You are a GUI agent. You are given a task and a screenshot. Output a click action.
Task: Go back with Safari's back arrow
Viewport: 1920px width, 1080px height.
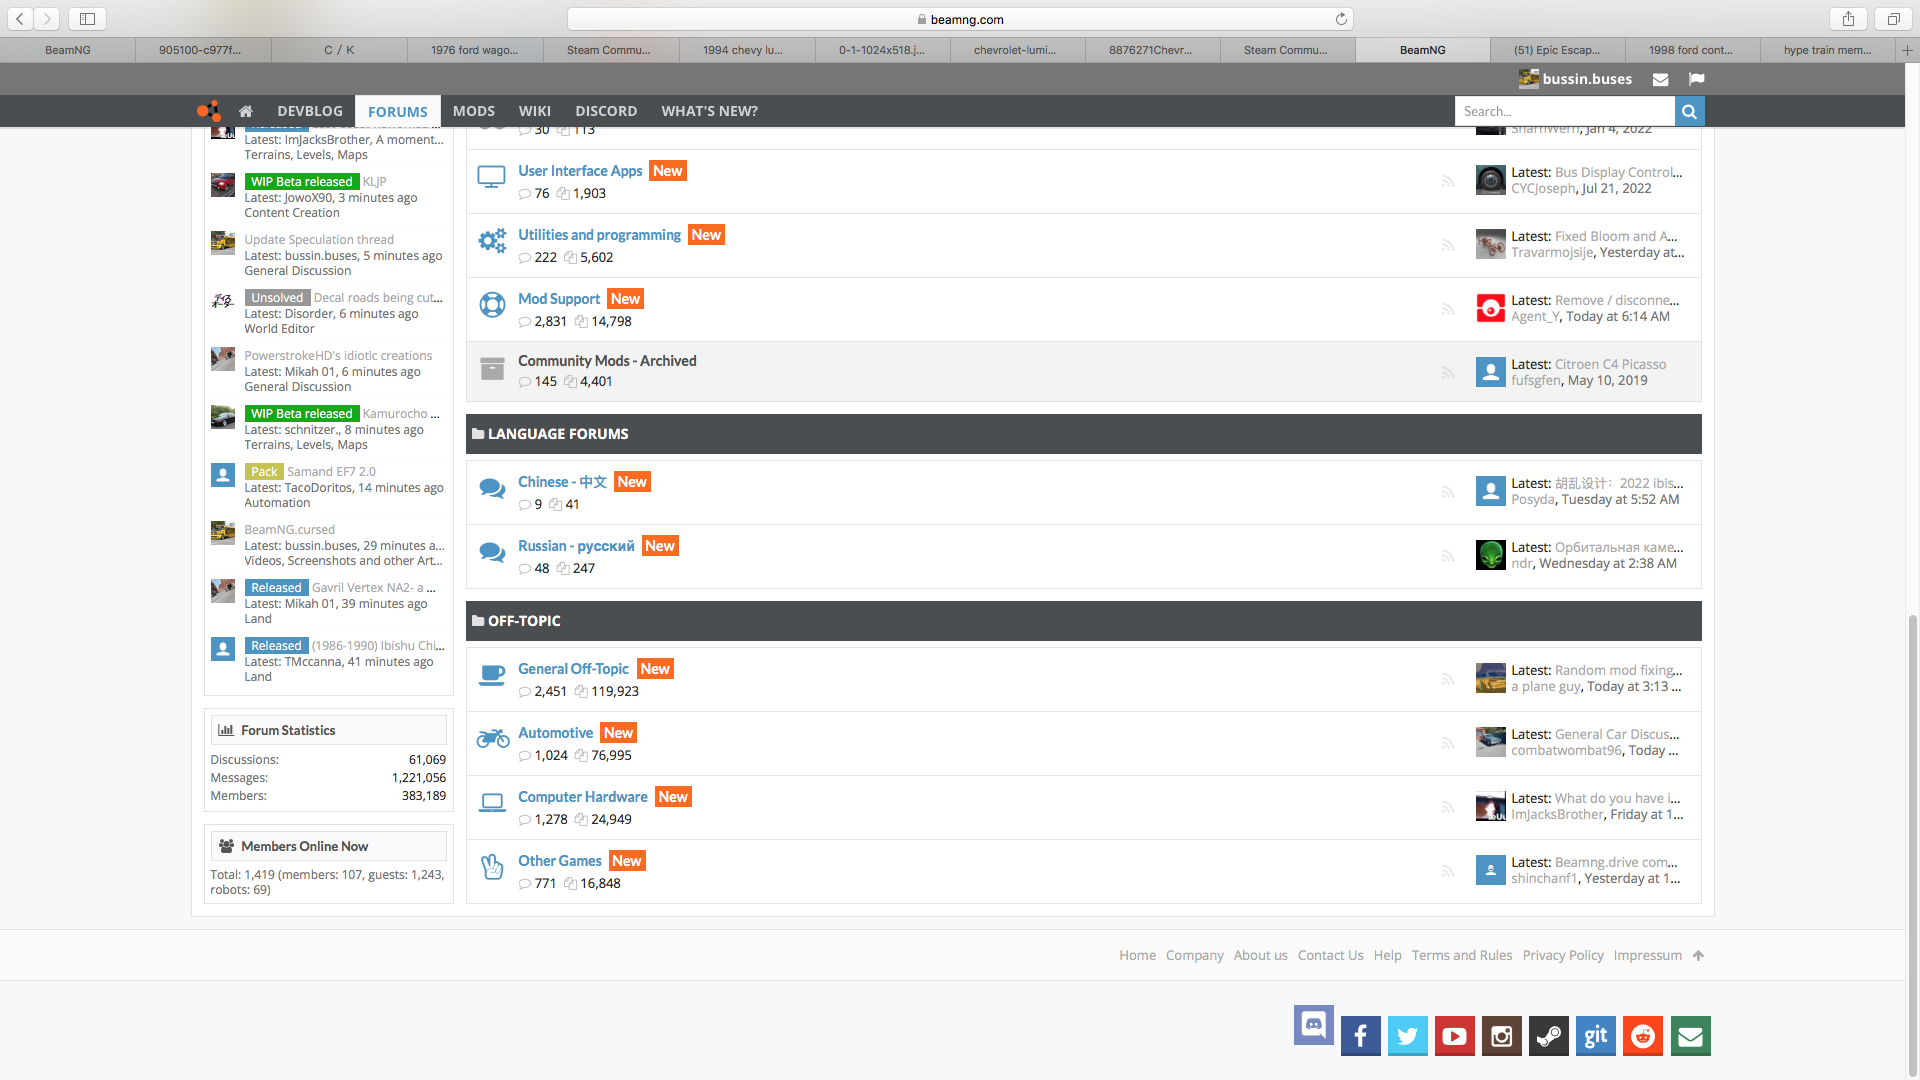[20, 19]
